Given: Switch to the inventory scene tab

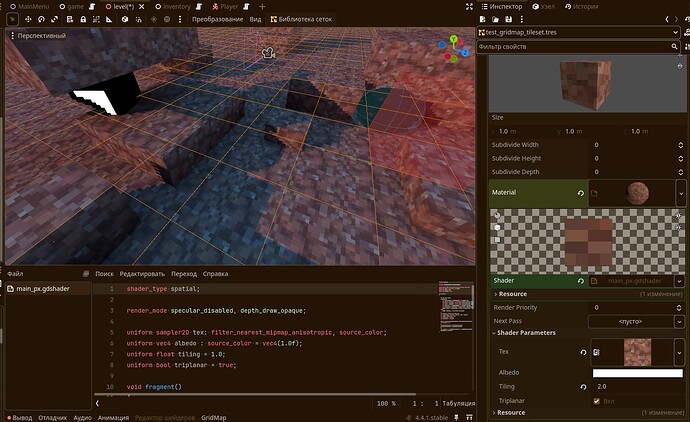Looking at the screenshot, I should (173, 7).
